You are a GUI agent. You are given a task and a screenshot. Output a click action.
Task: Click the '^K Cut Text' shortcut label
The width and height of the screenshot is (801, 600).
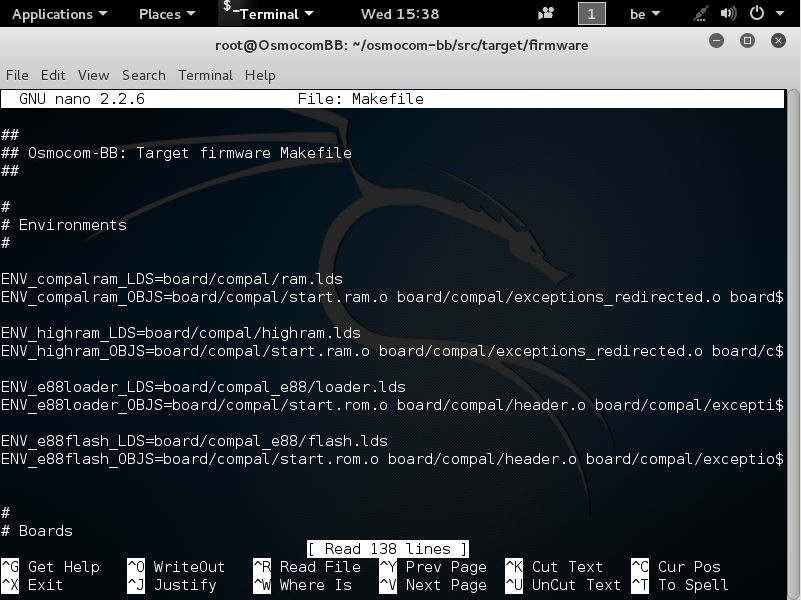pyautogui.click(x=554, y=567)
